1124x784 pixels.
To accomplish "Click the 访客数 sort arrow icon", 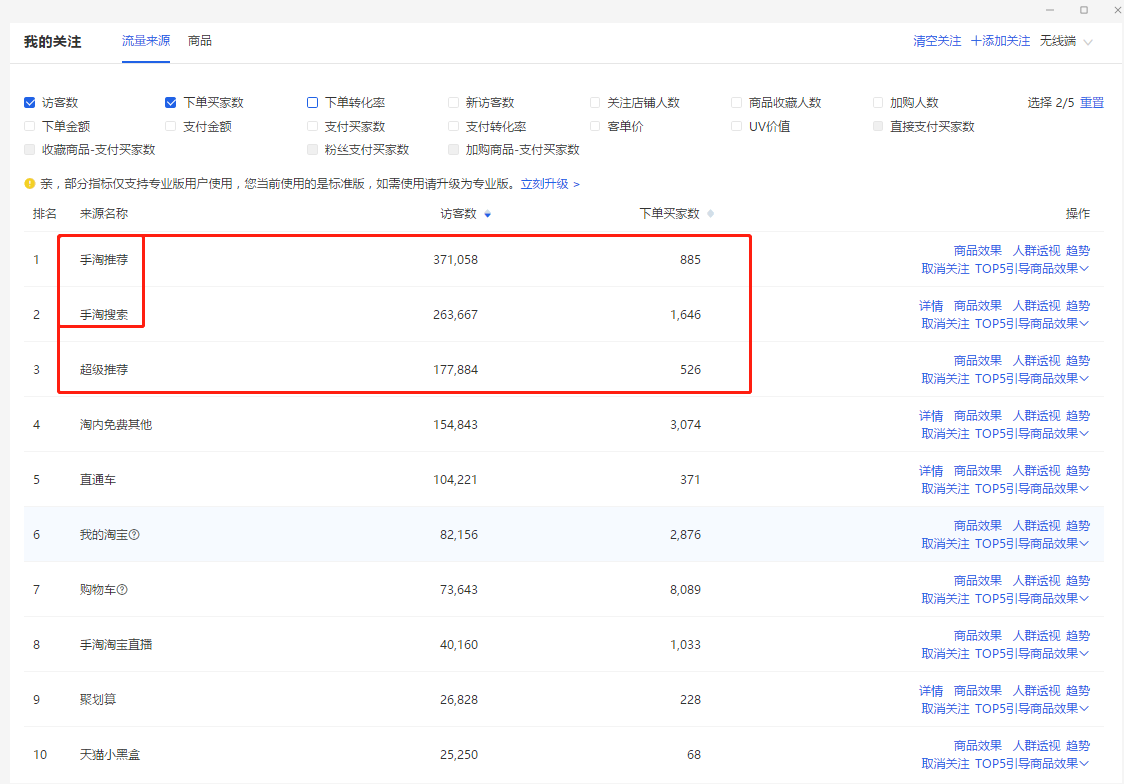I will pyautogui.click(x=487, y=214).
